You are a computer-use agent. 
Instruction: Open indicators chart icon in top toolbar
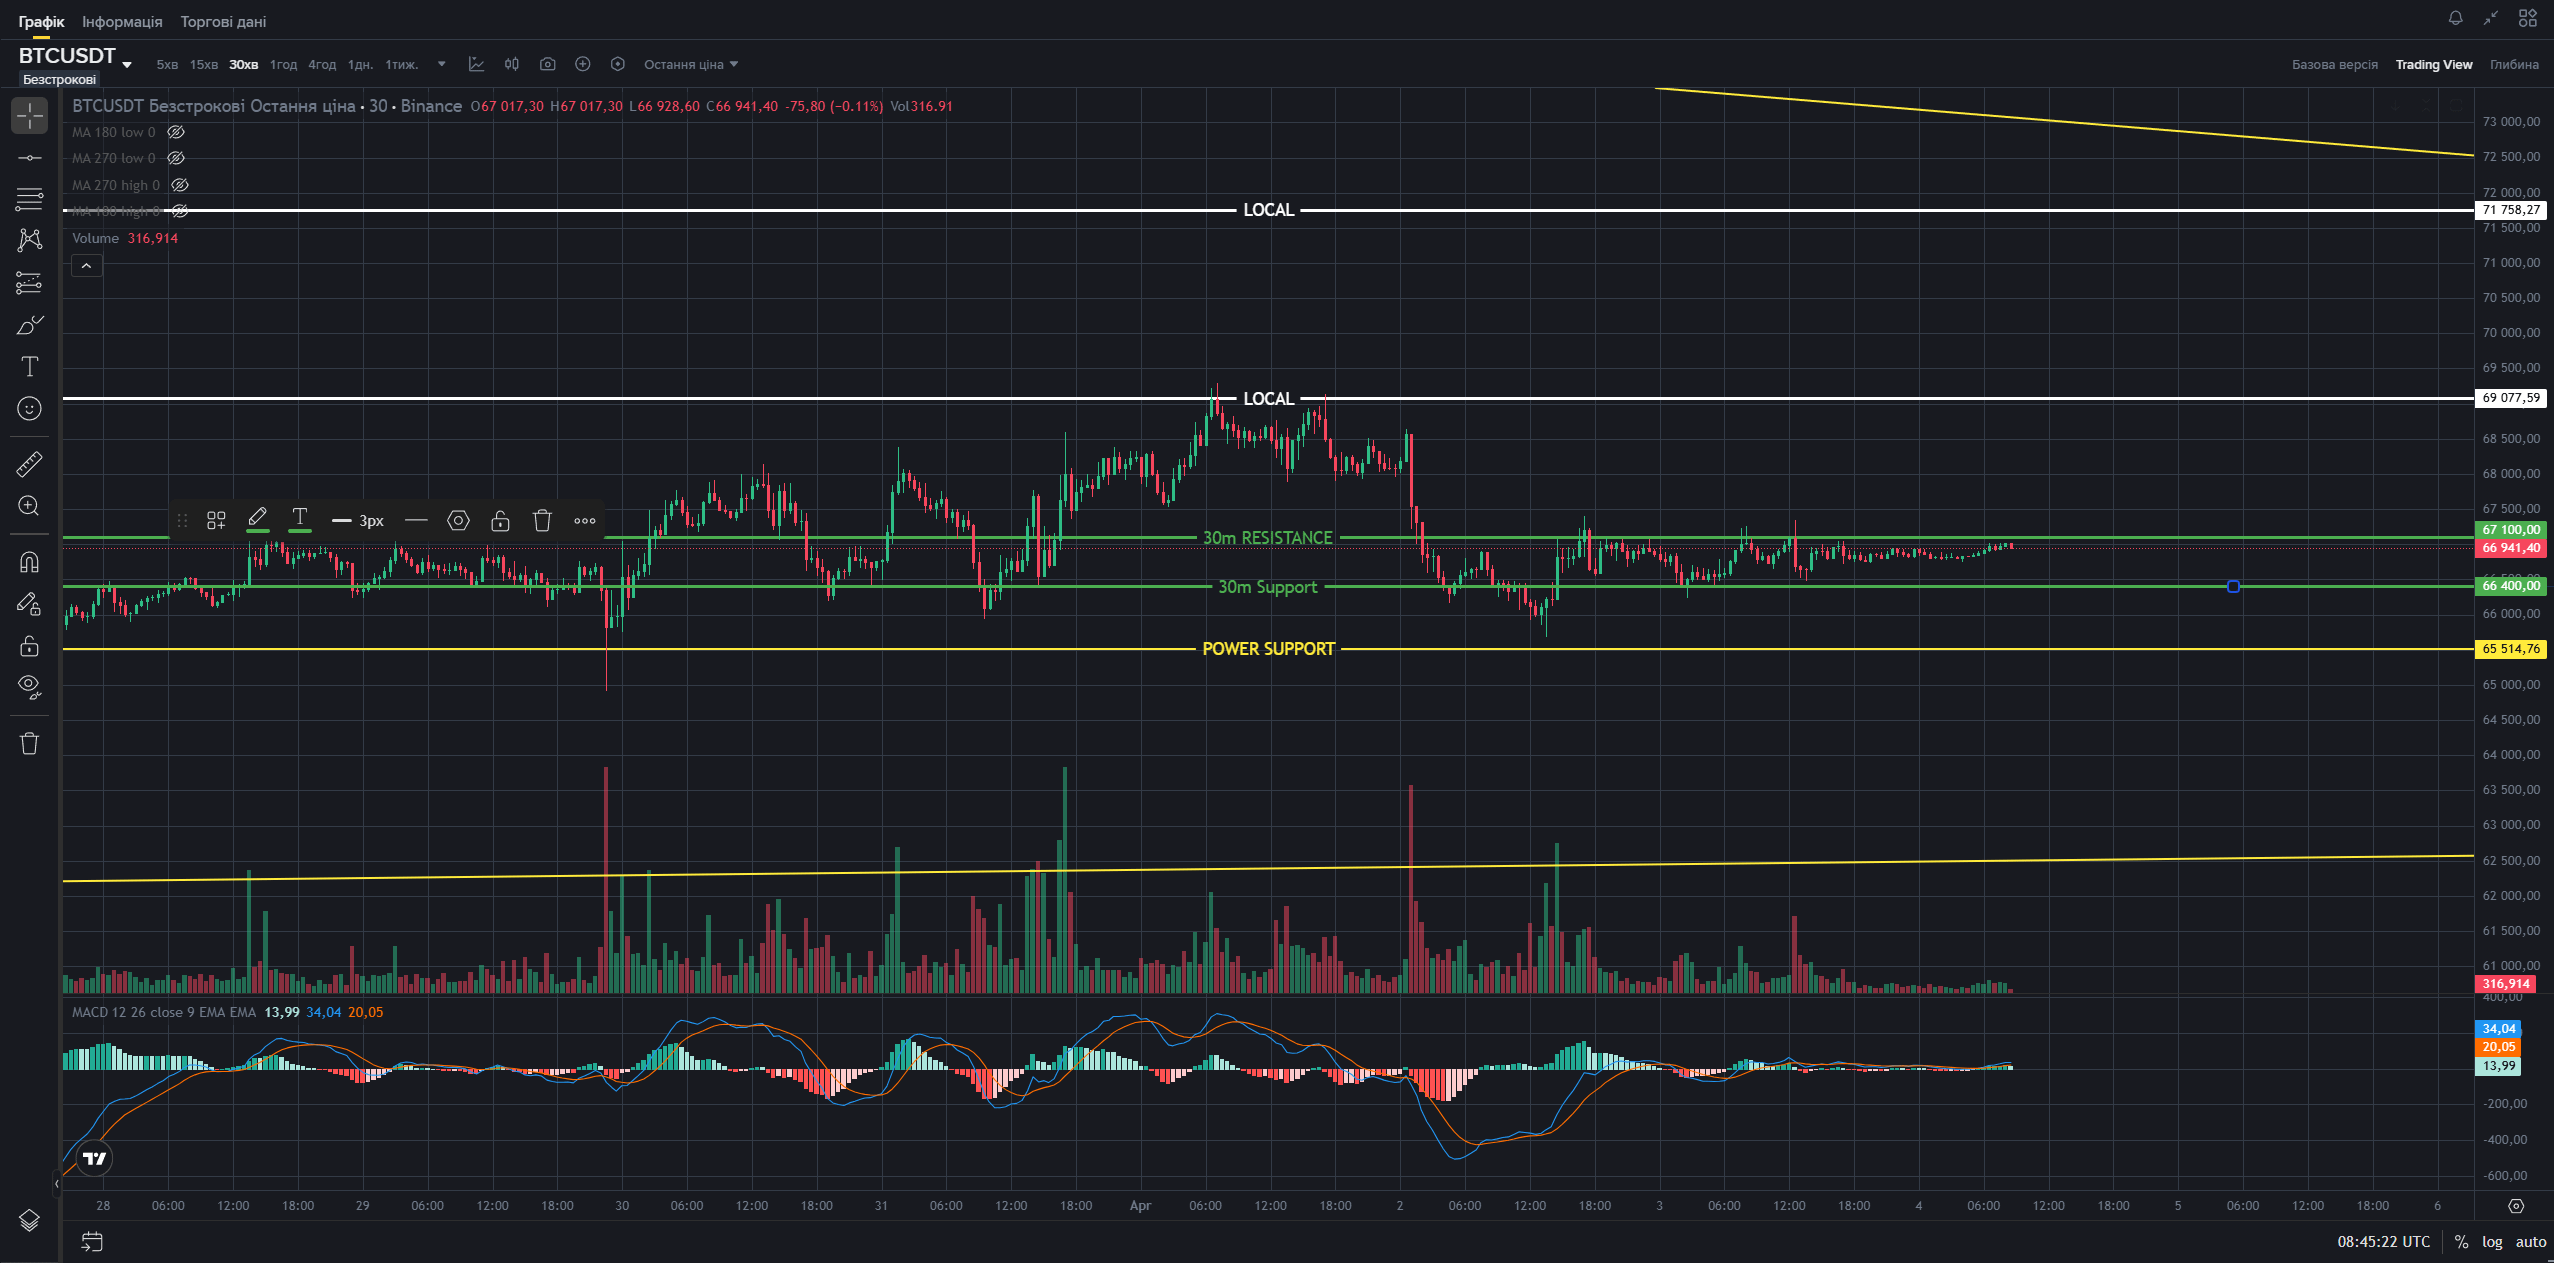[x=477, y=64]
